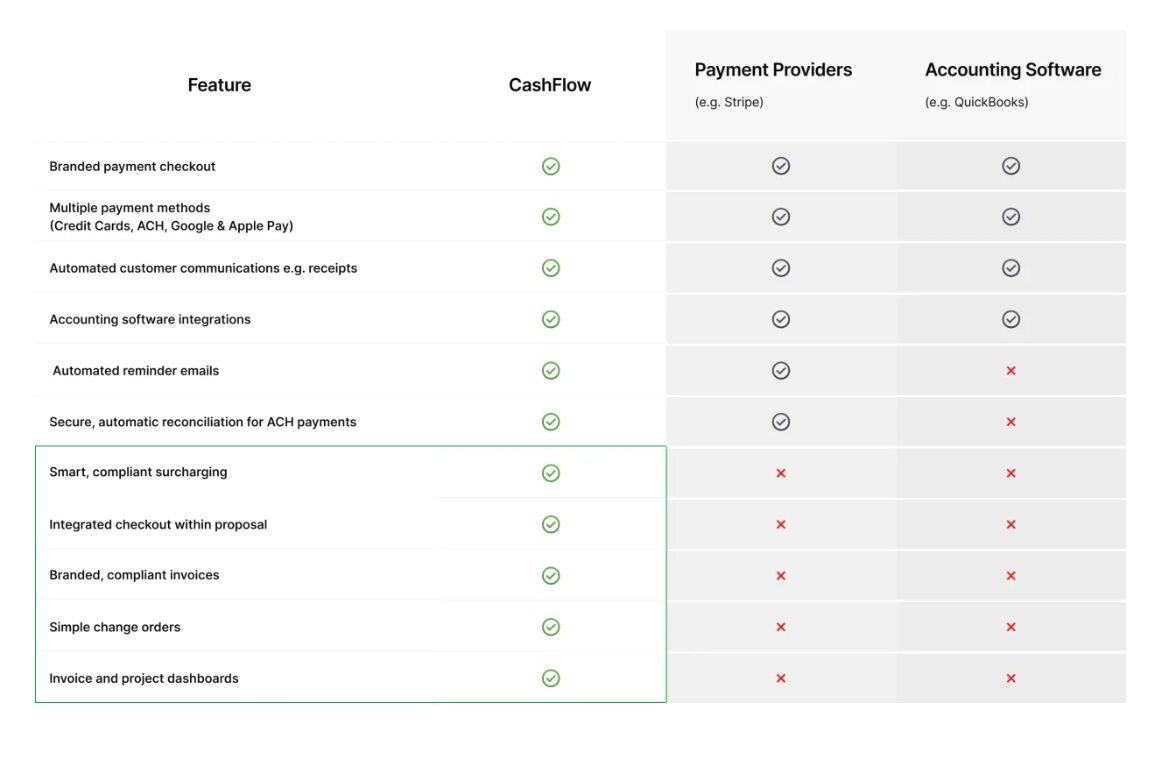Click Accounting Software checkmark for Automated customer communications

1011,268
